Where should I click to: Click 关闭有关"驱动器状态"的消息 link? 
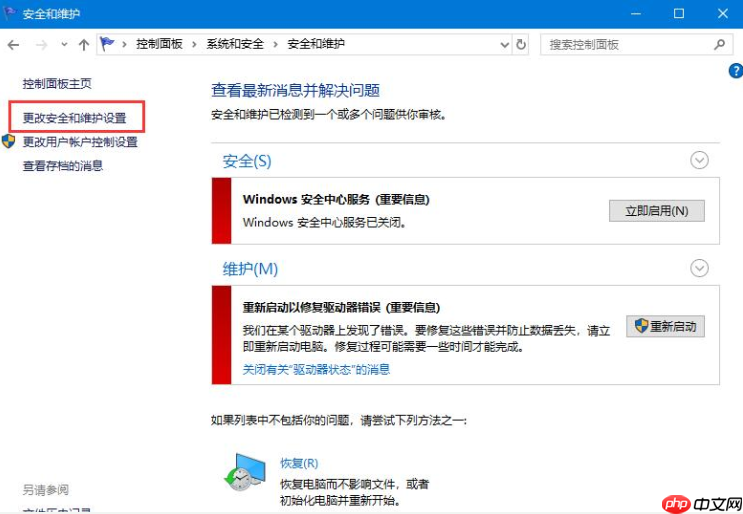coord(317,370)
